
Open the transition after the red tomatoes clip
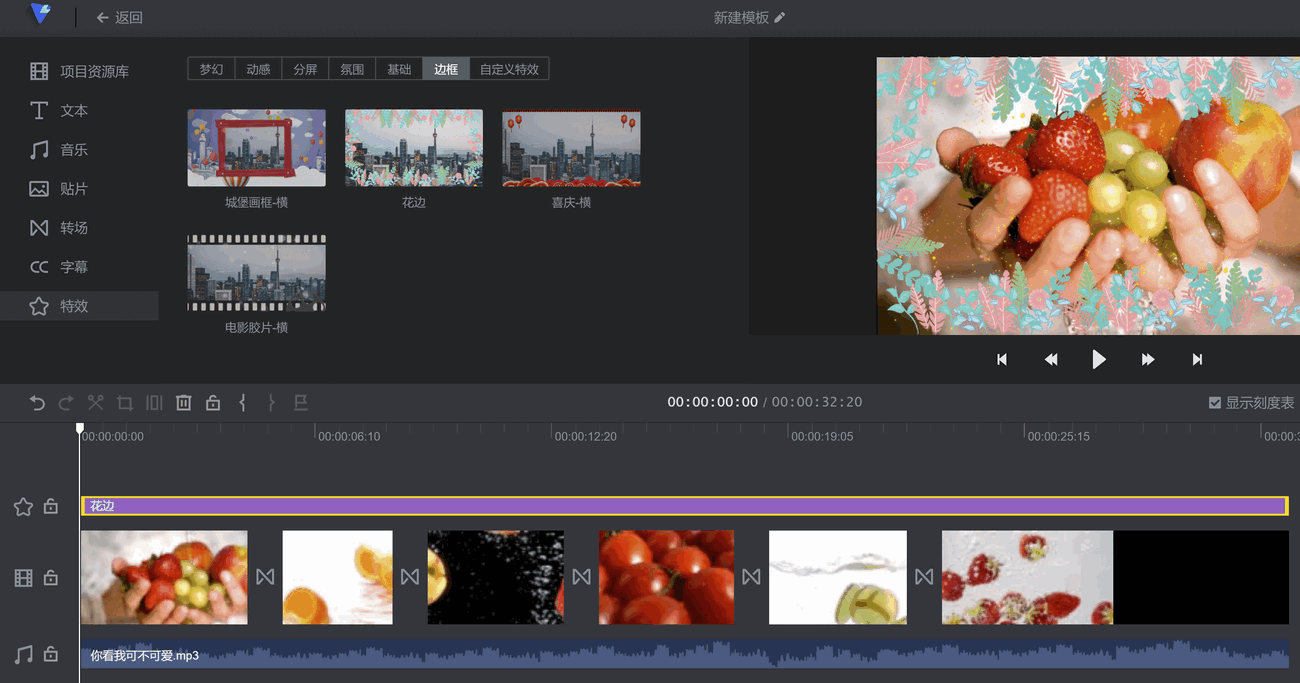pyautogui.click(x=751, y=577)
